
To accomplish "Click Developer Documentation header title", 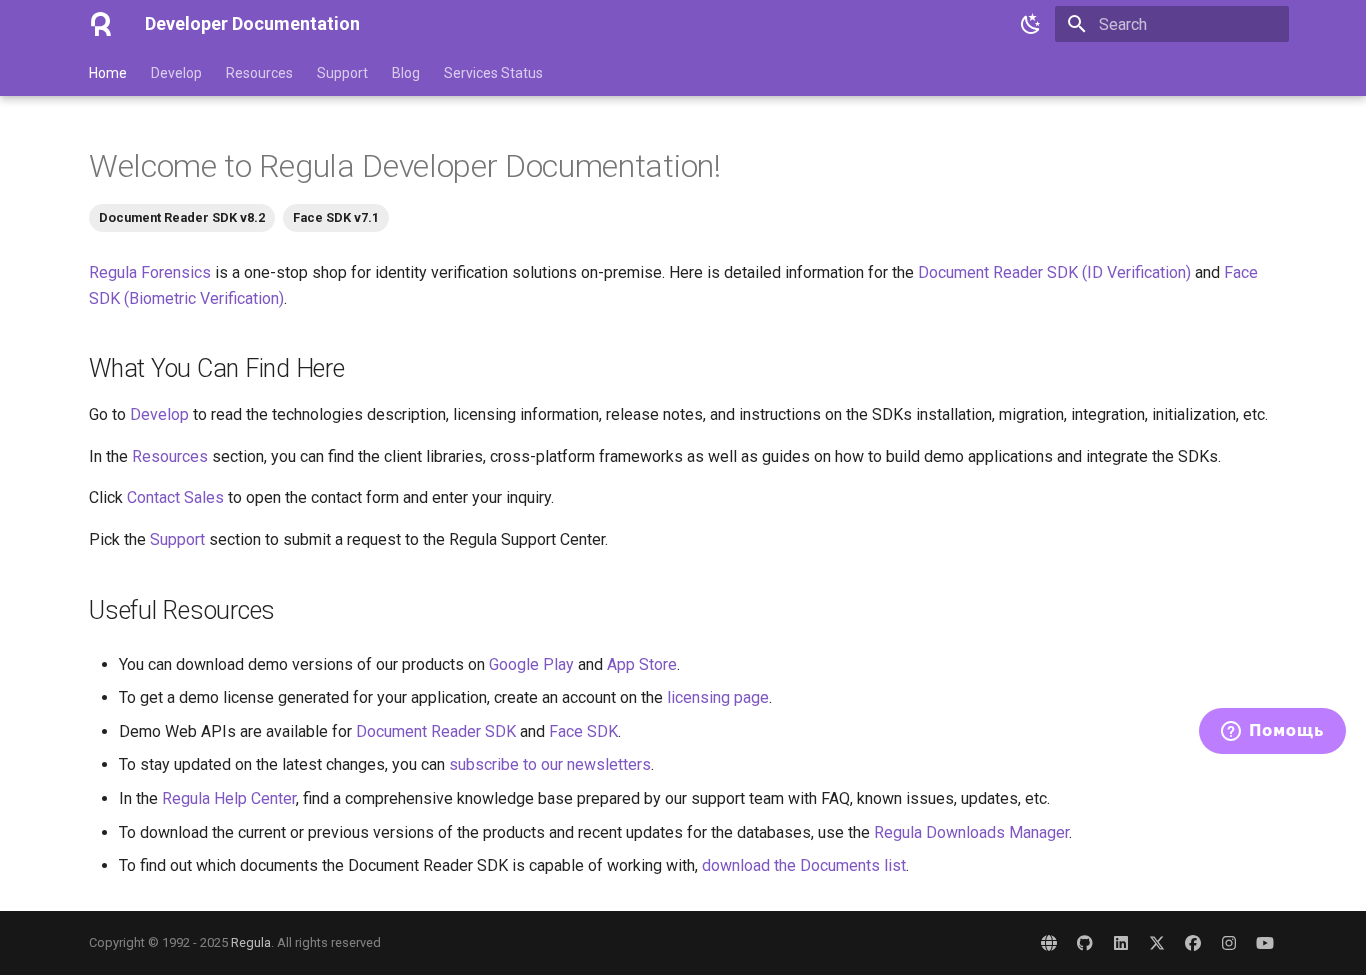I will pos(252,24).
